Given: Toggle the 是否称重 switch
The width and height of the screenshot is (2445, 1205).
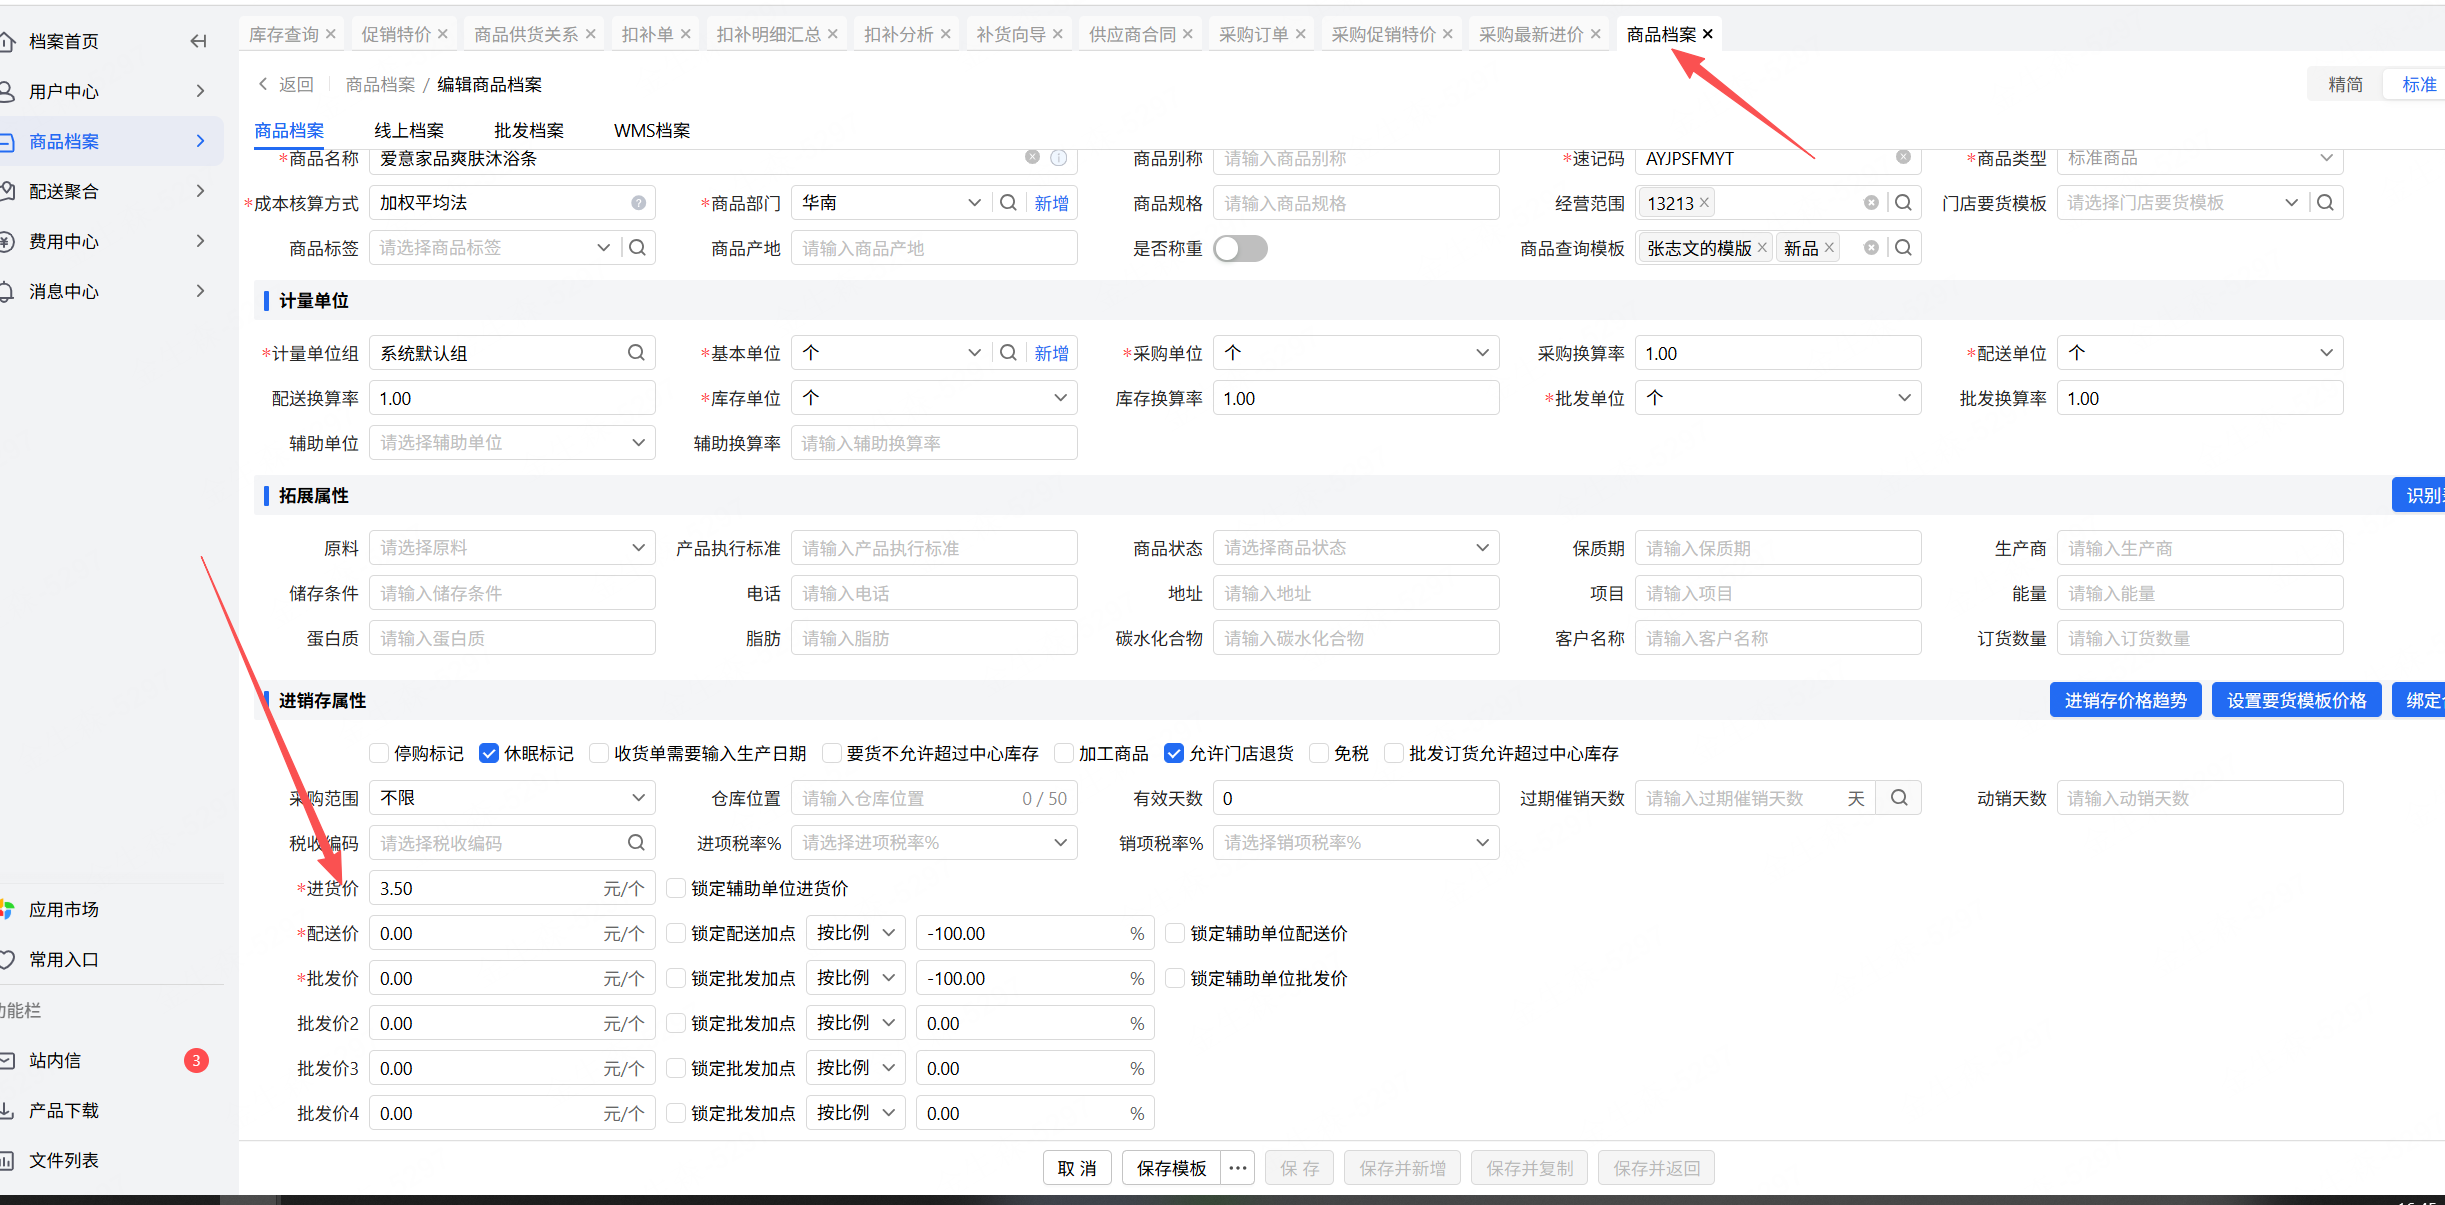Looking at the screenshot, I should (1240, 248).
